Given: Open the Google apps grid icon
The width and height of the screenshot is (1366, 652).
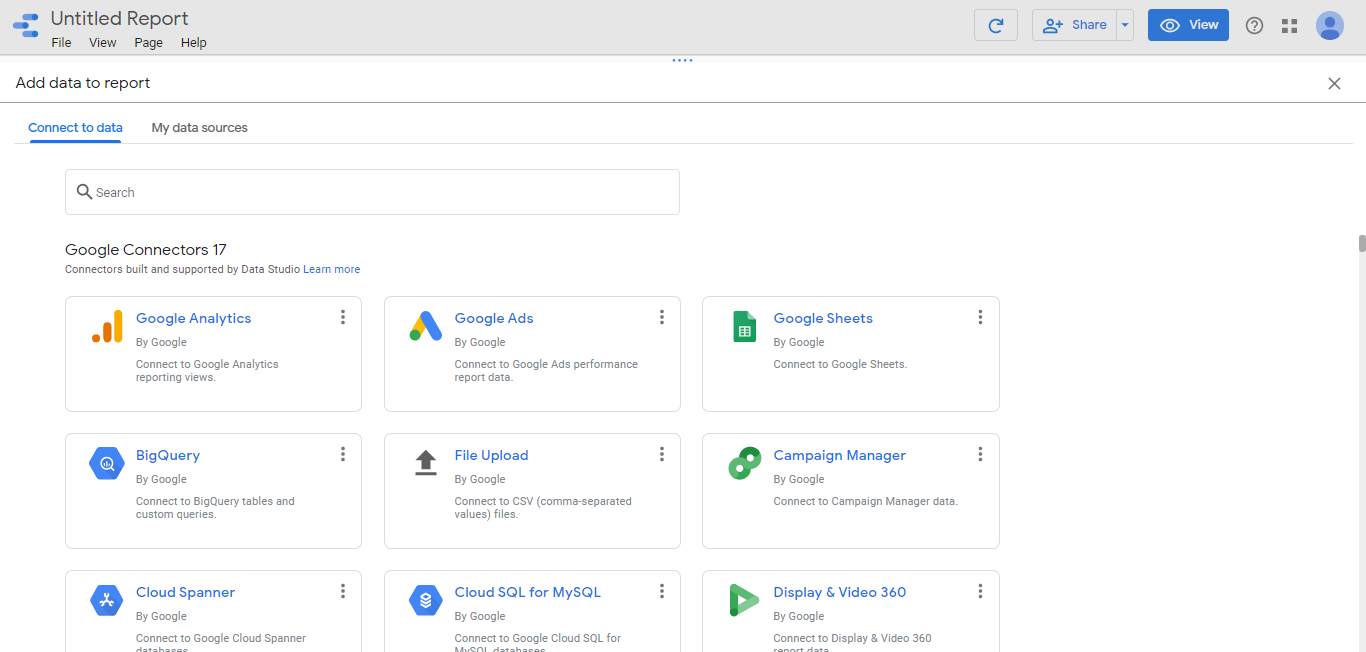Looking at the screenshot, I should tap(1289, 26).
